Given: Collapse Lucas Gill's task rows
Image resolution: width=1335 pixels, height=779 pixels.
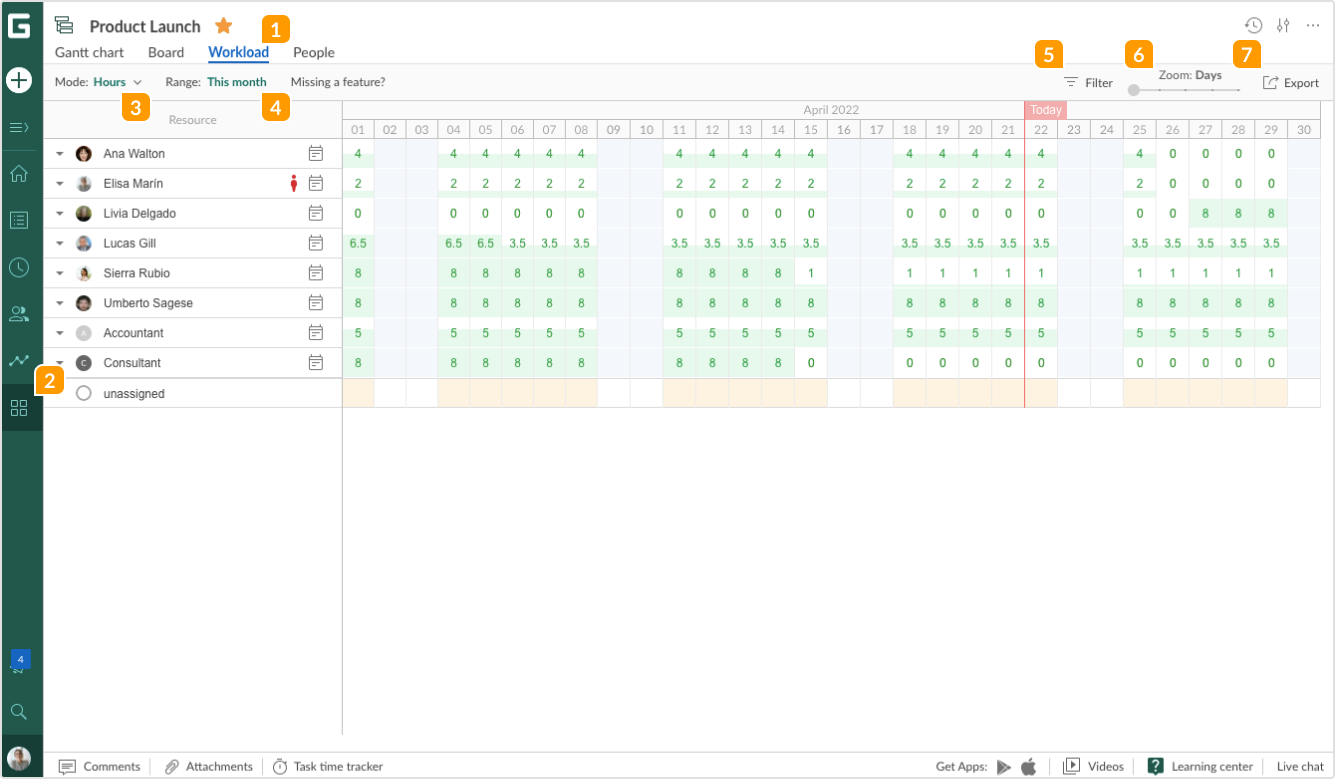Looking at the screenshot, I should coord(59,243).
